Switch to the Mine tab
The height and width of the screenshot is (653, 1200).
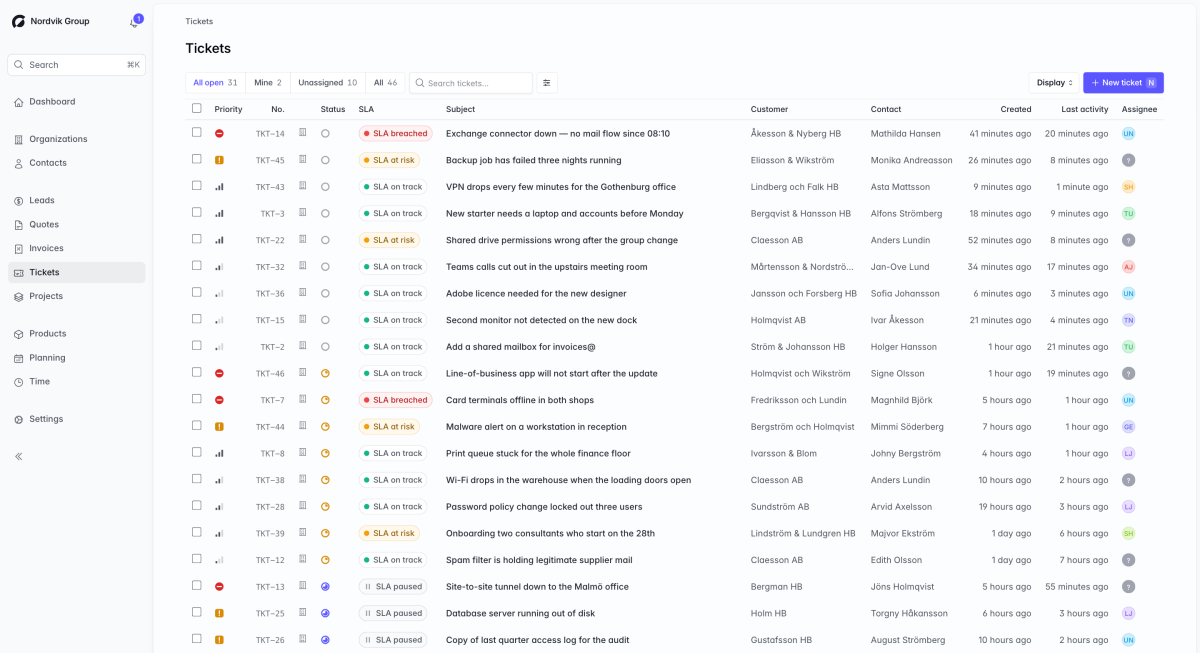pyautogui.click(x=268, y=83)
